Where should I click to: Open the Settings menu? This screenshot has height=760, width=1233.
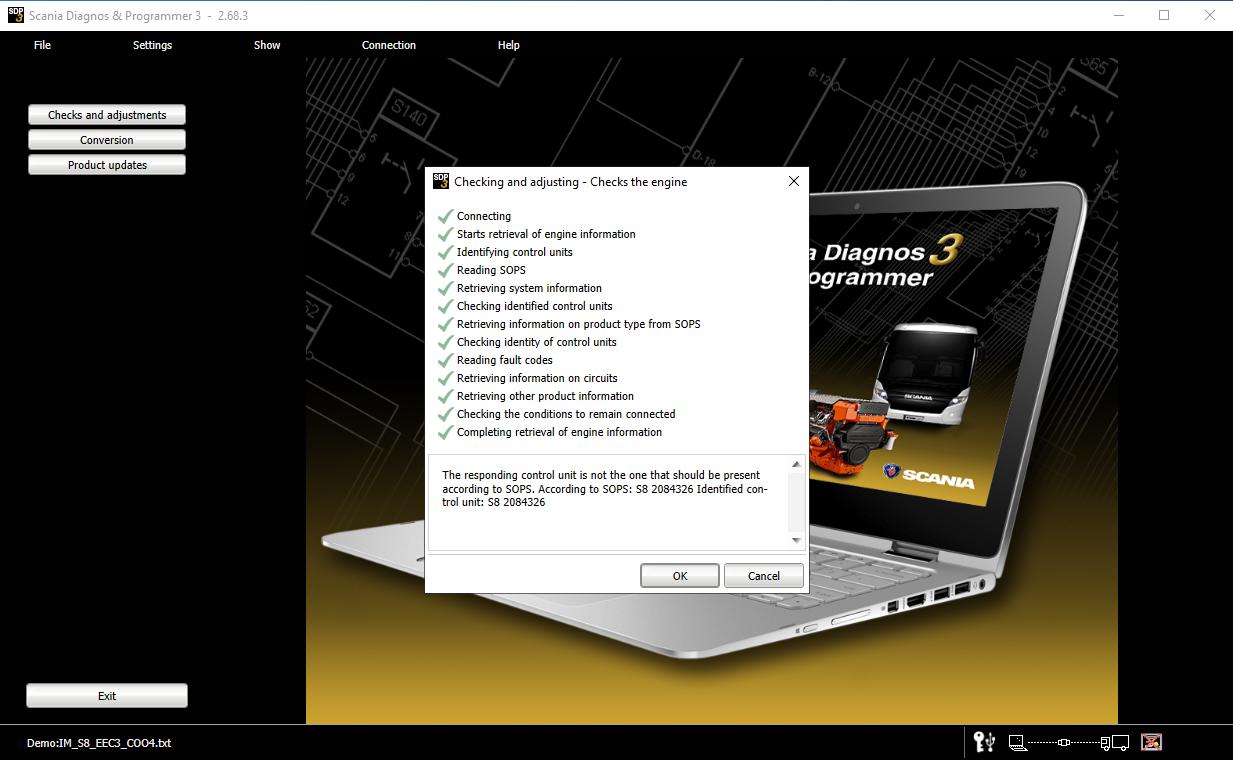(152, 45)
